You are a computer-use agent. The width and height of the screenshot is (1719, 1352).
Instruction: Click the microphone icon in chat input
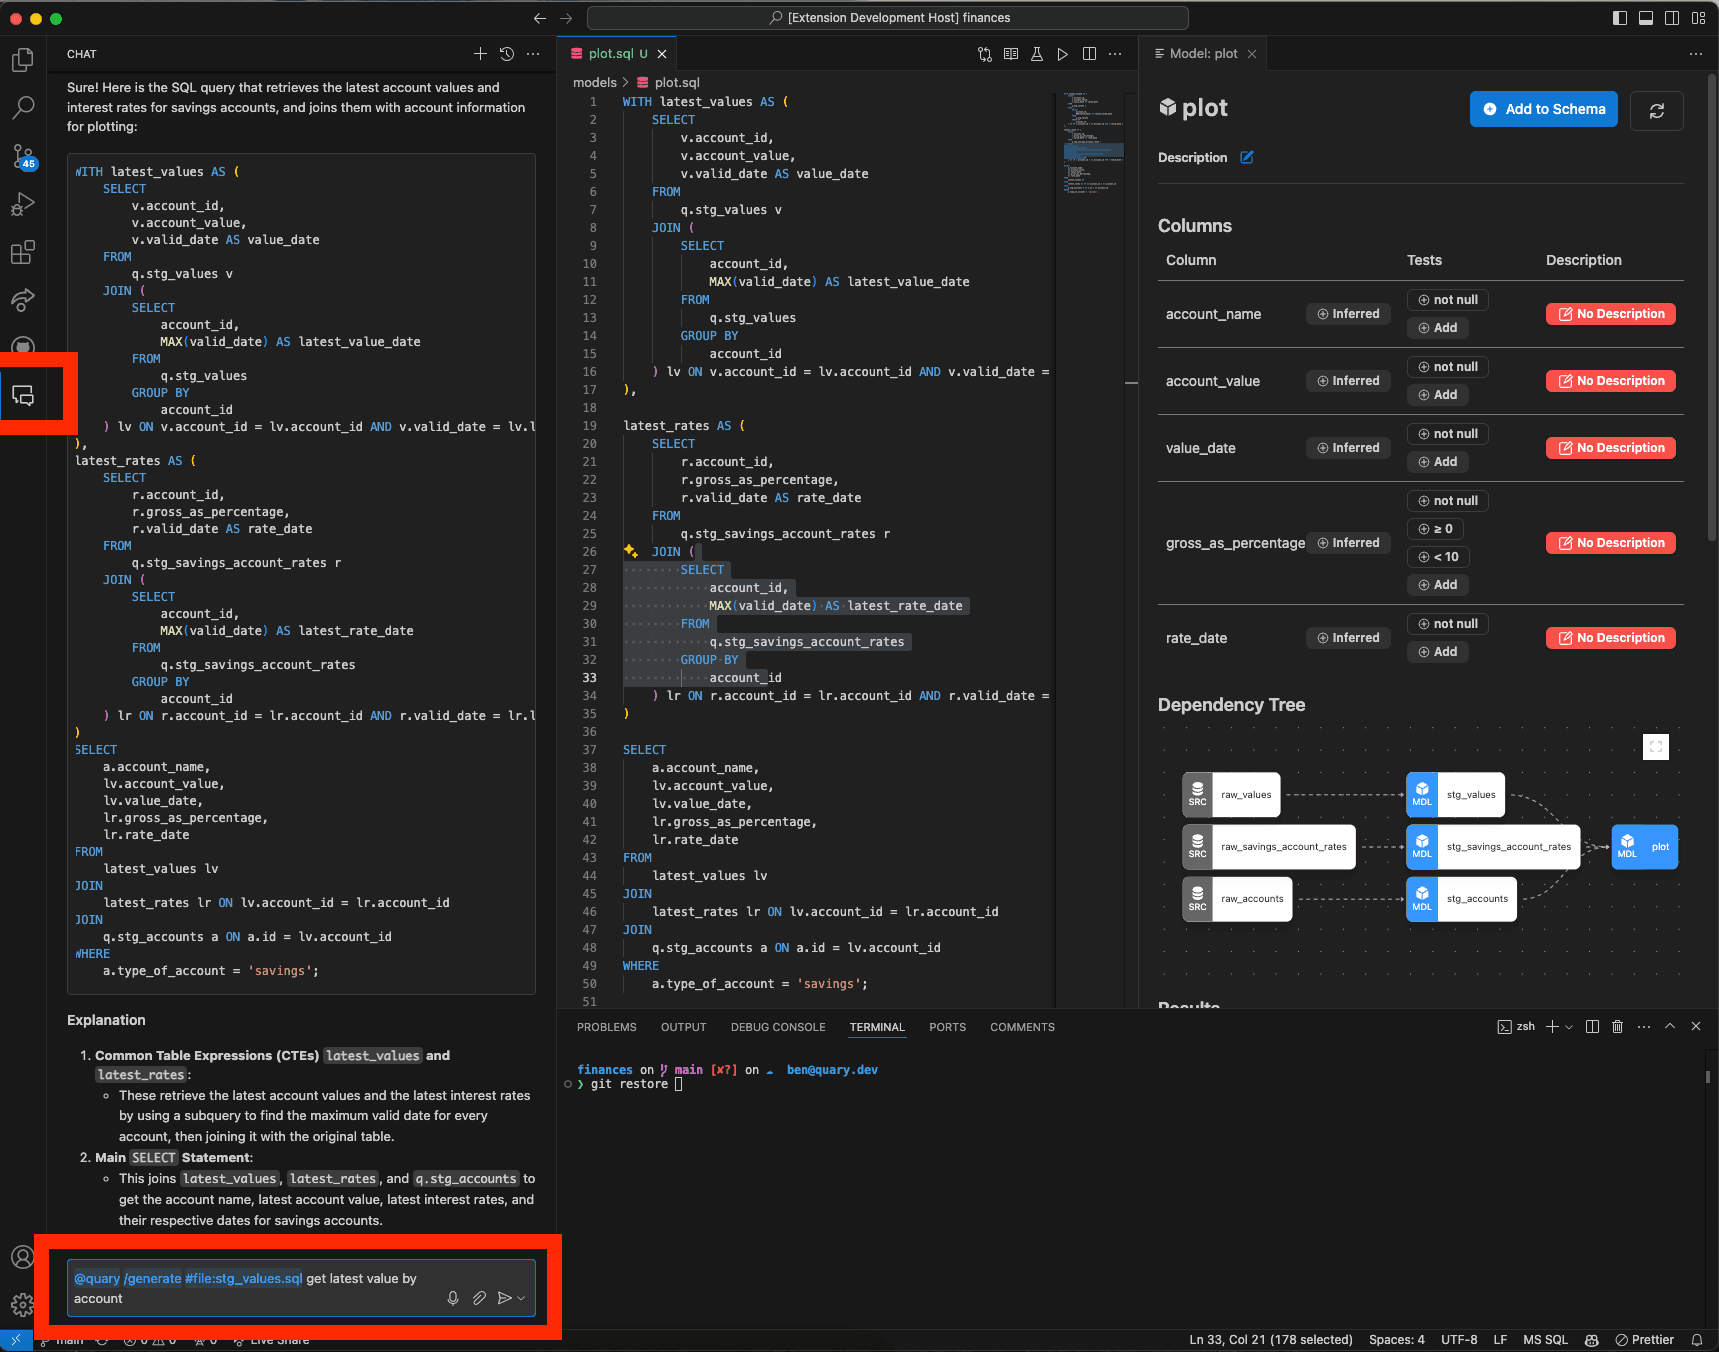click(453, 1298)
